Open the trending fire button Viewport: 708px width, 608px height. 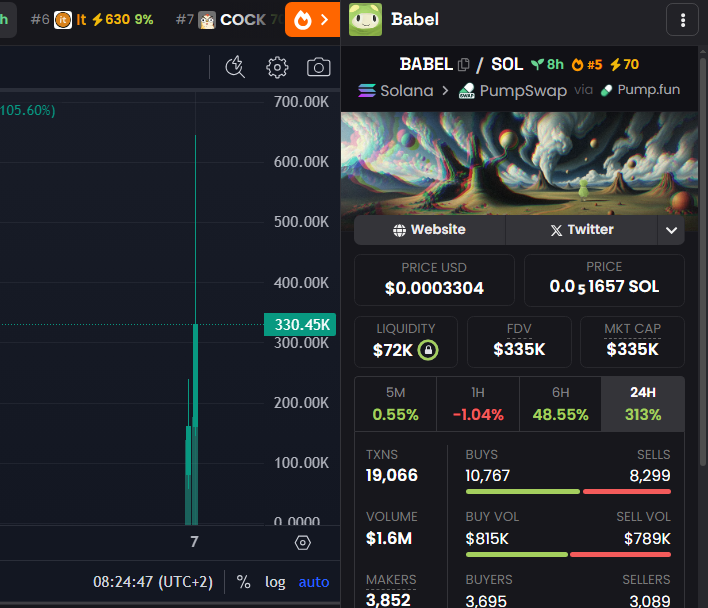point(312,19)
